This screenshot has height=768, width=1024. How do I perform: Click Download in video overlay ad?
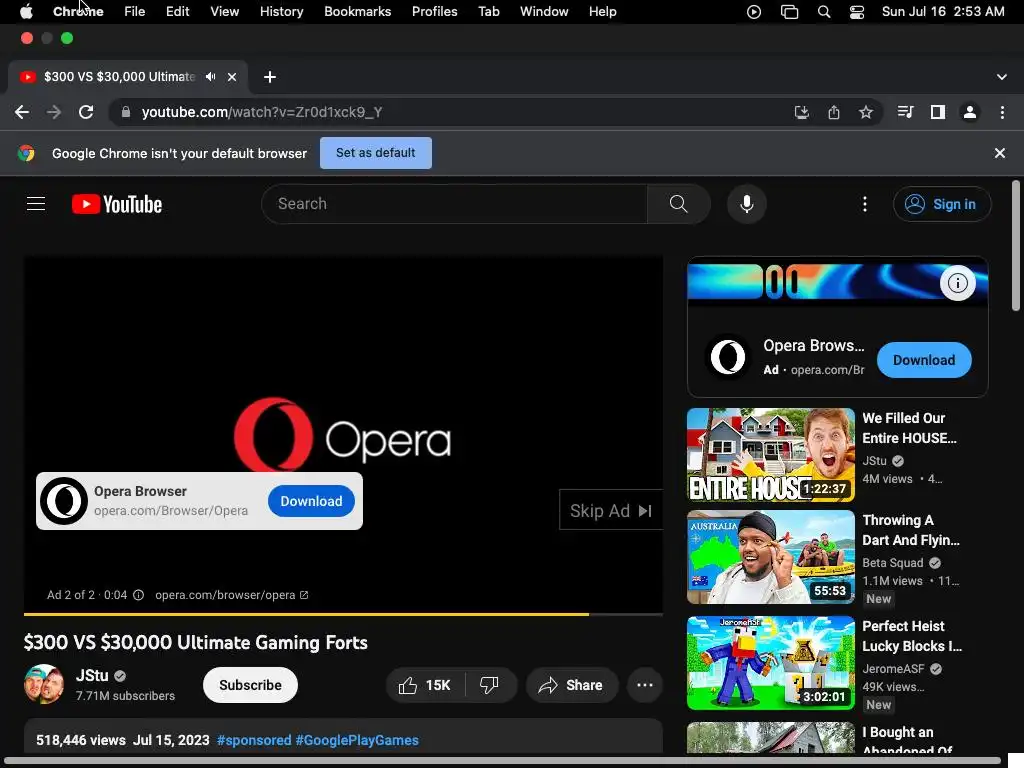(311, 501)
